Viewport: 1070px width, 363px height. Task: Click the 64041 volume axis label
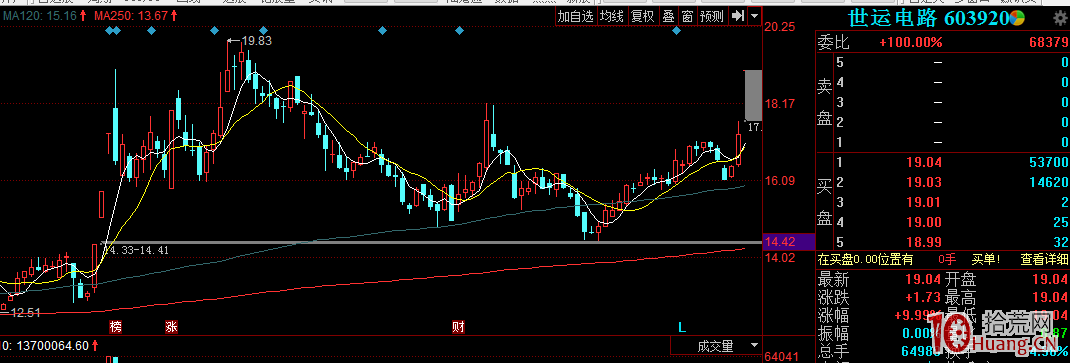(x=781, y=357)
